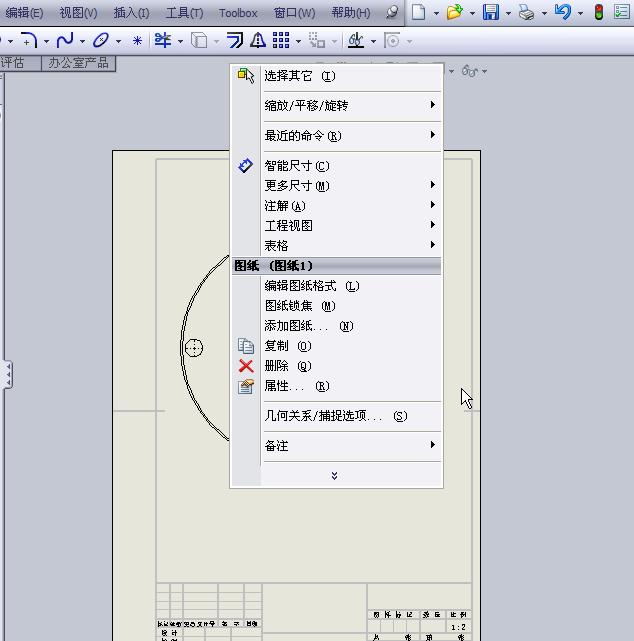Select the Sketch Fillet tool
634x641 pixels.
click(x=29, y=40)
